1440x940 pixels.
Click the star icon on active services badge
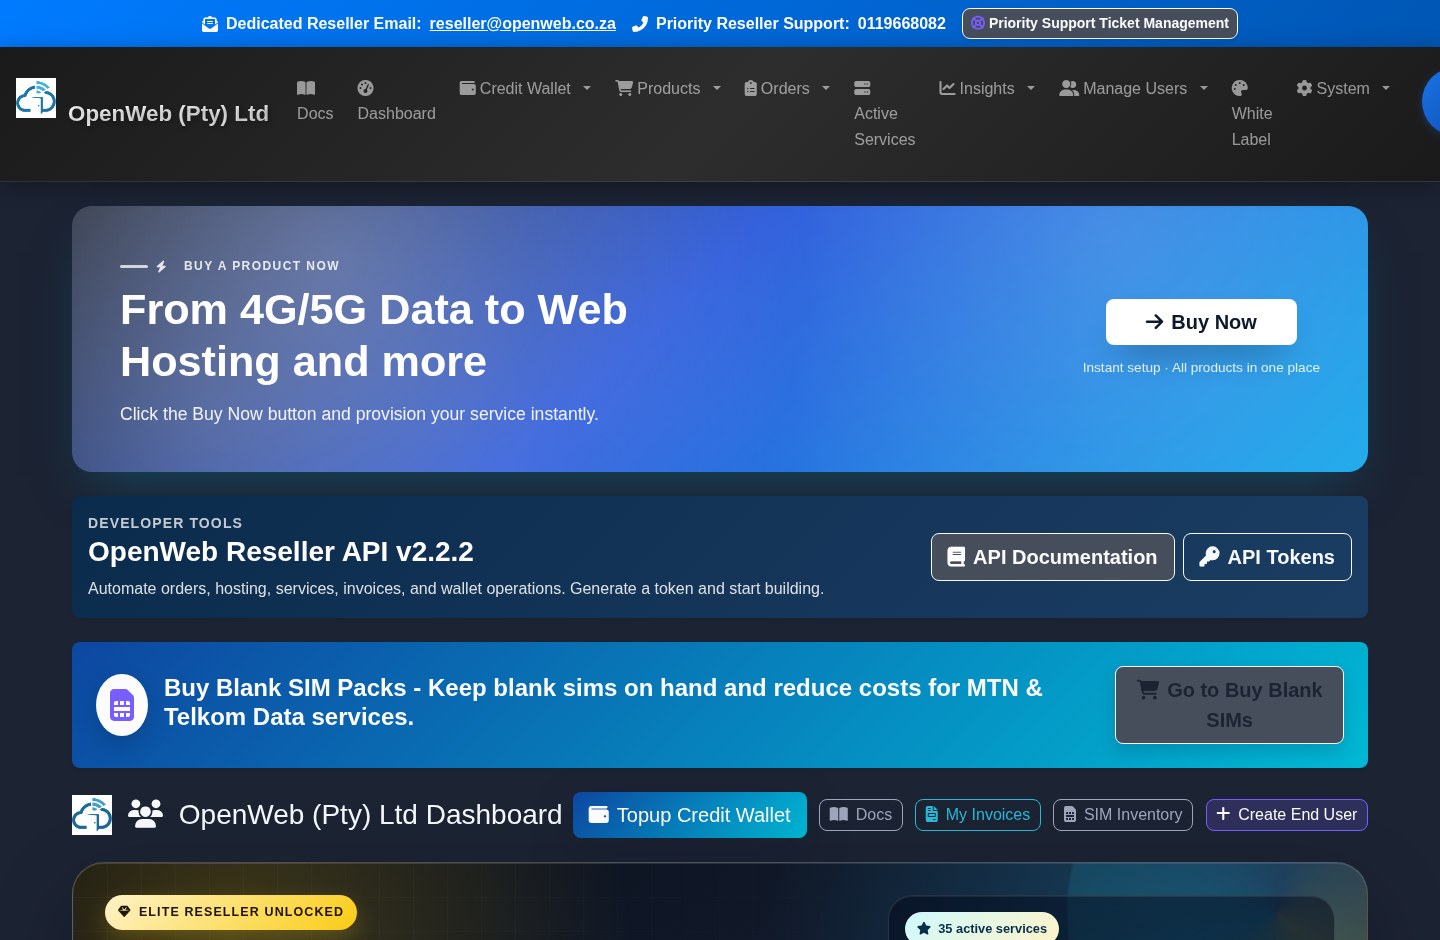point(924,928)
